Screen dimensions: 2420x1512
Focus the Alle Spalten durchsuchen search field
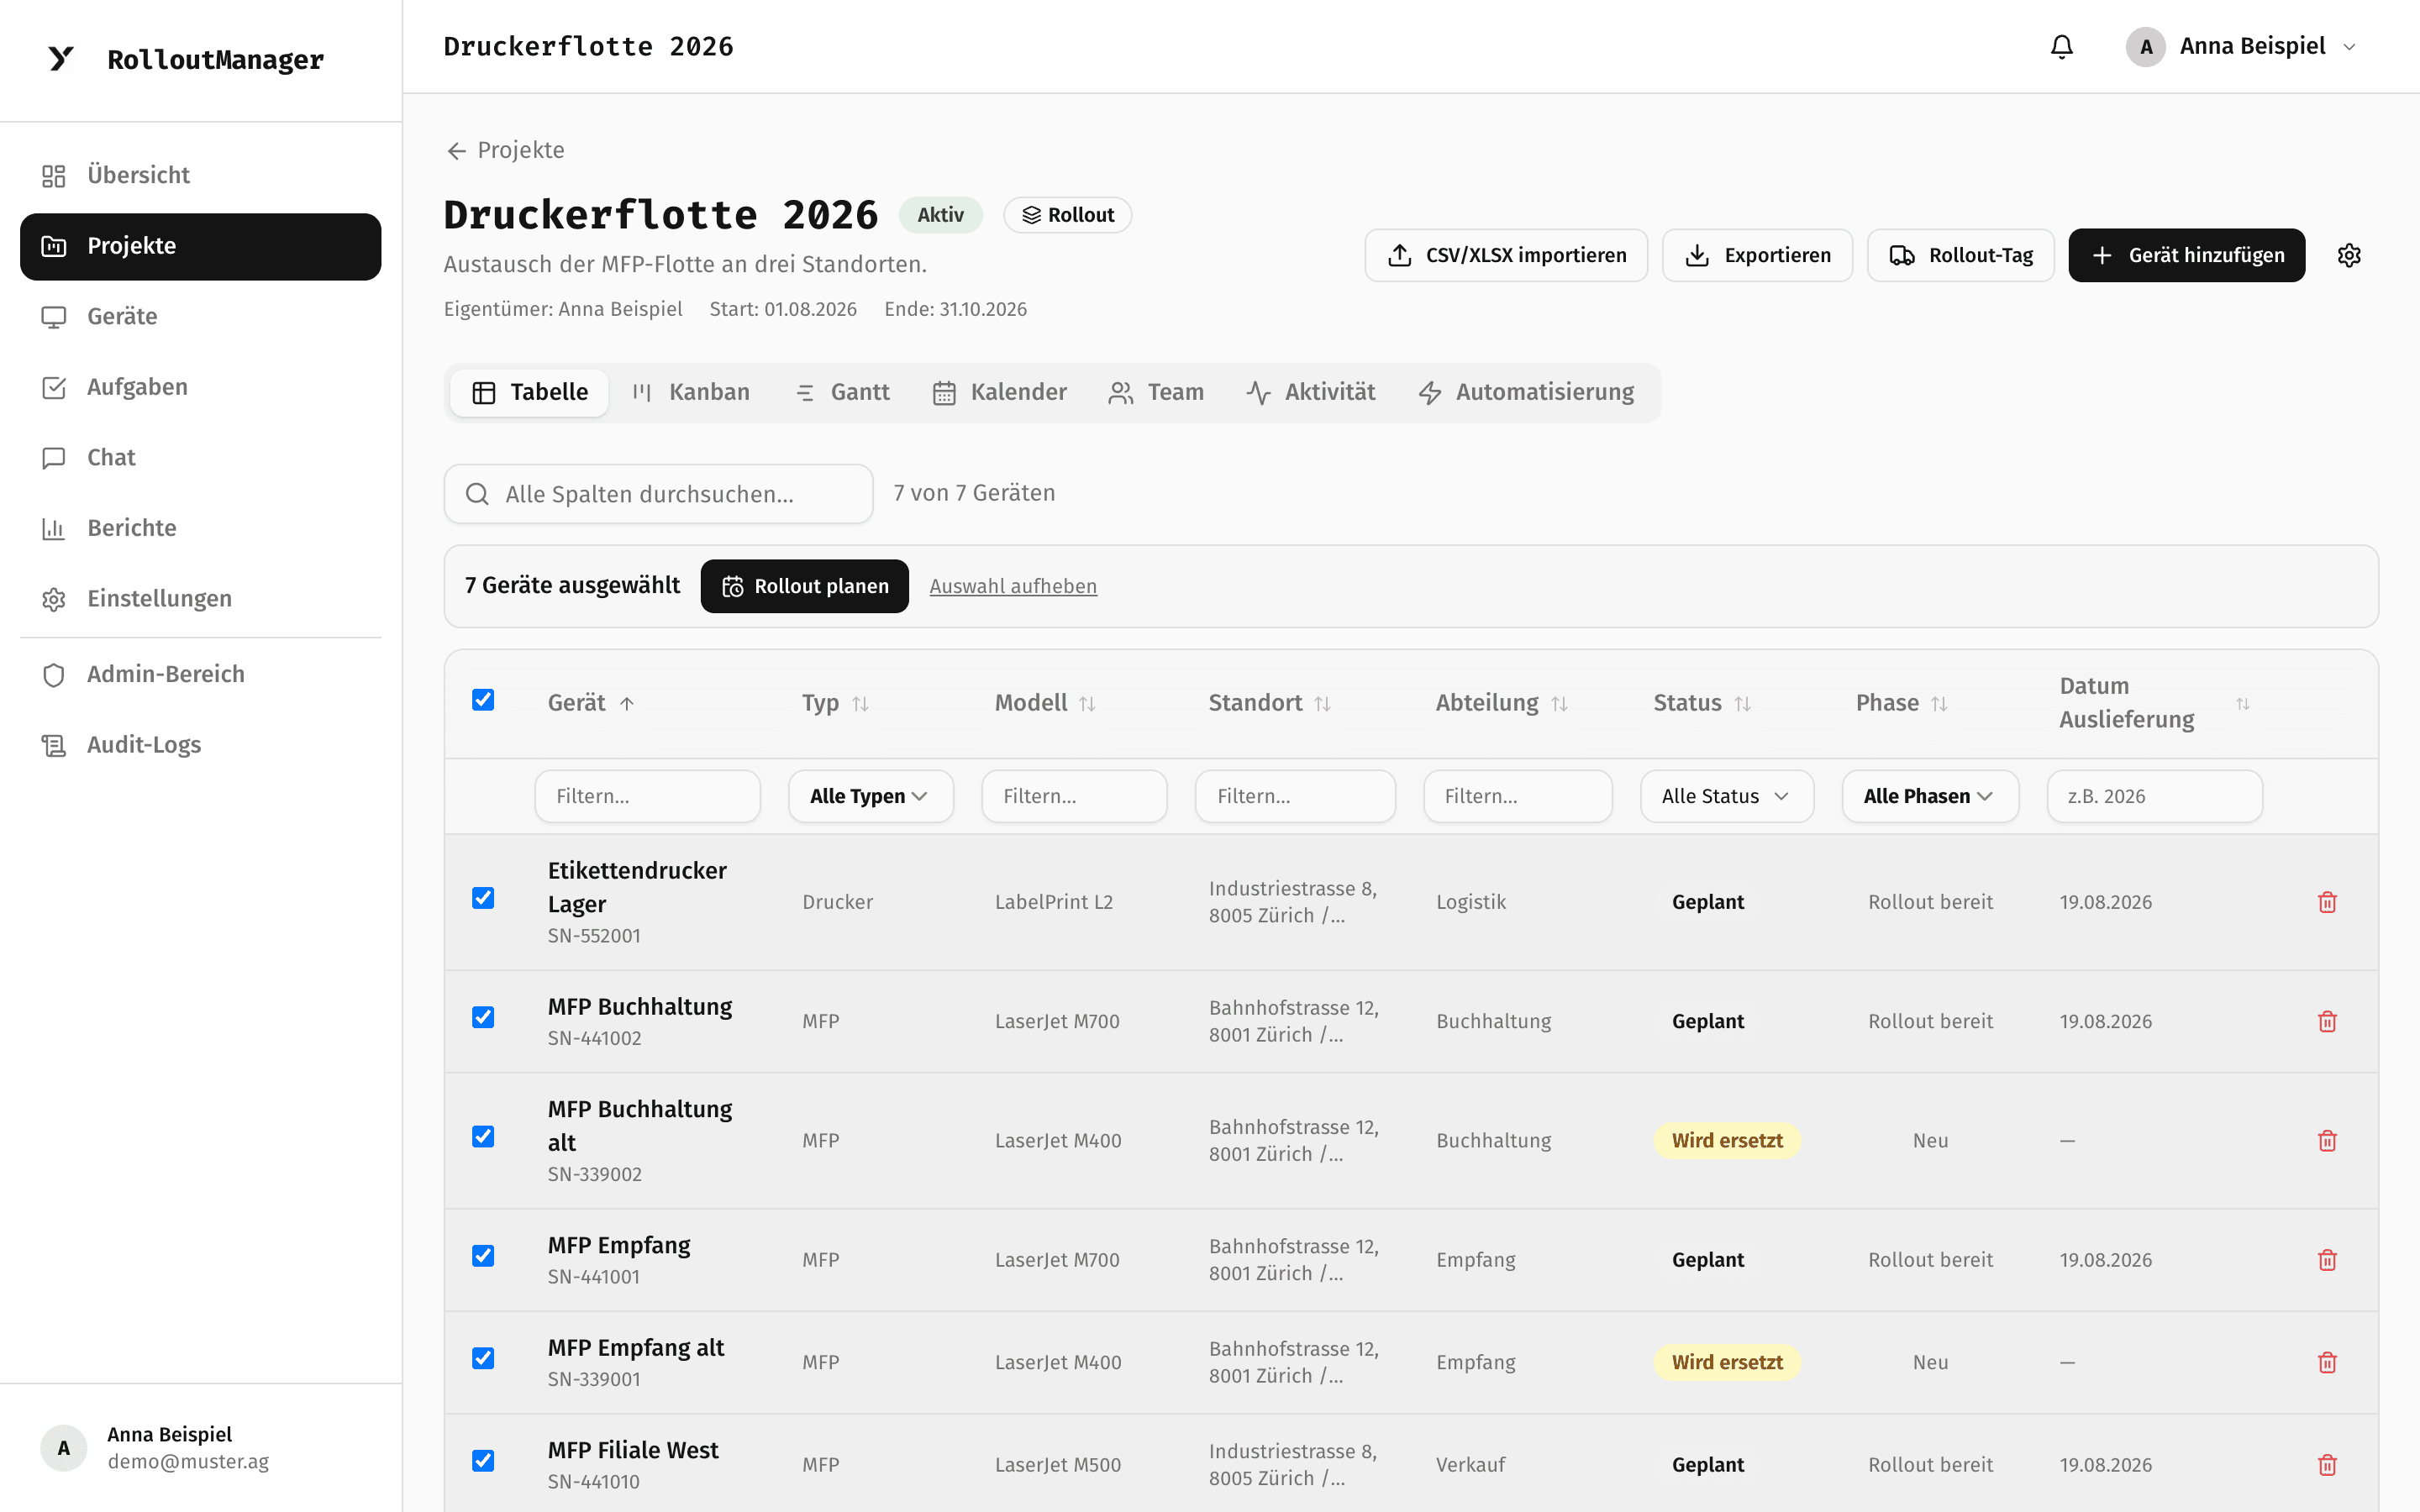[658, 494]
